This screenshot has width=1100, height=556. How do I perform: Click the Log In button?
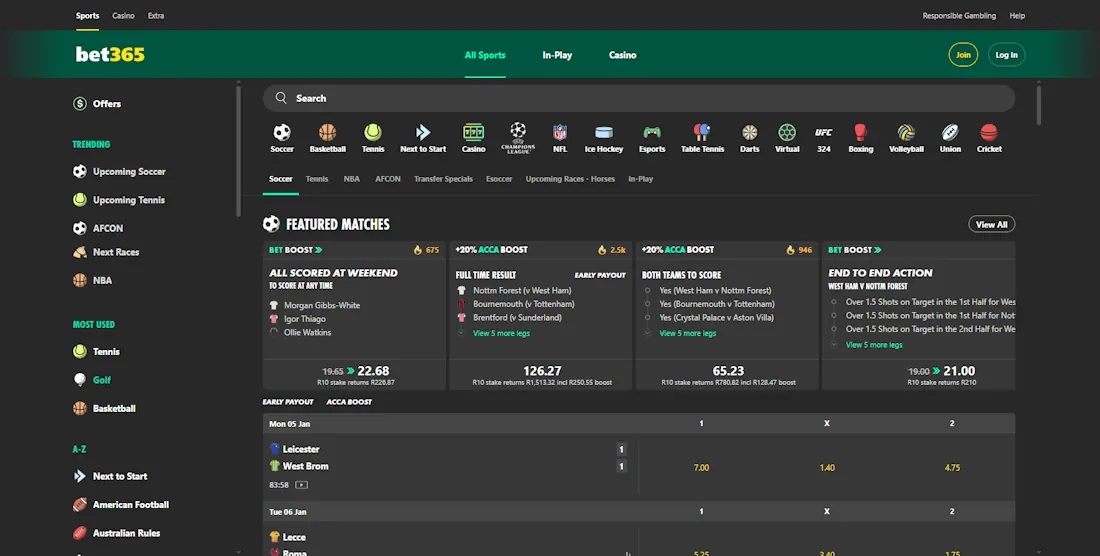(1006, 55)
